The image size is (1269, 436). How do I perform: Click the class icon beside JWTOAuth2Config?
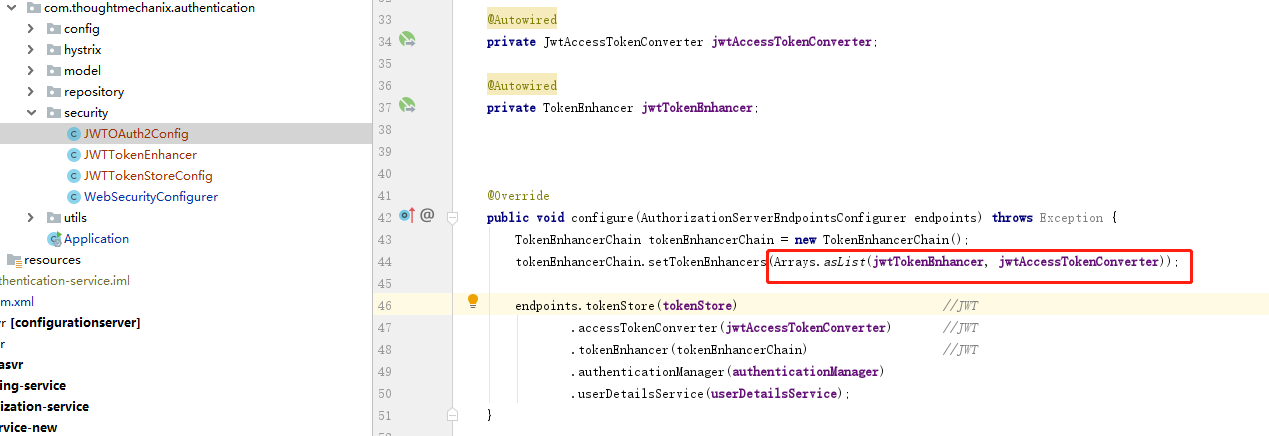[x=73, y=134]
